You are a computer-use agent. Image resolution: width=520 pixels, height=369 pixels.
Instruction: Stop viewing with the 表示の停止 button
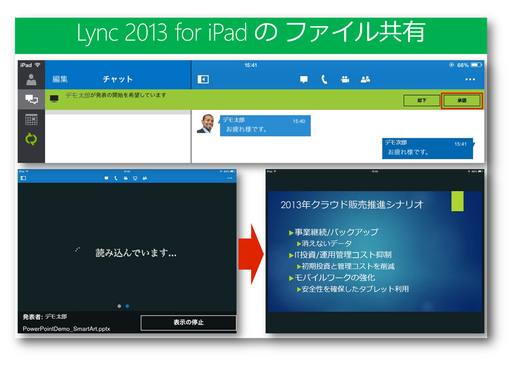[189, 322]
